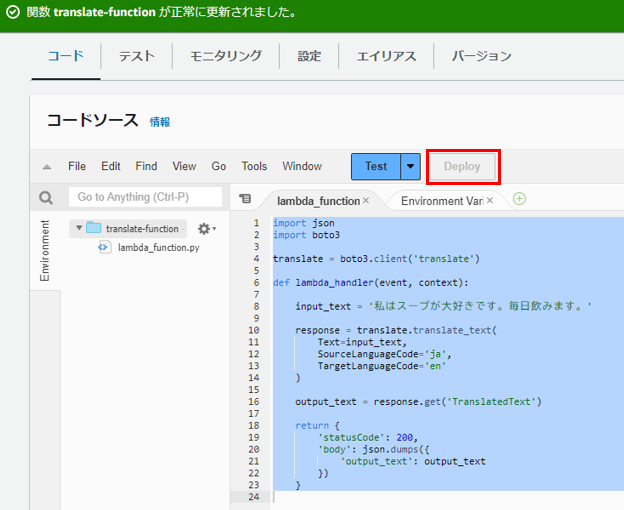Close the lambda_function editor tab

(366, 200)
